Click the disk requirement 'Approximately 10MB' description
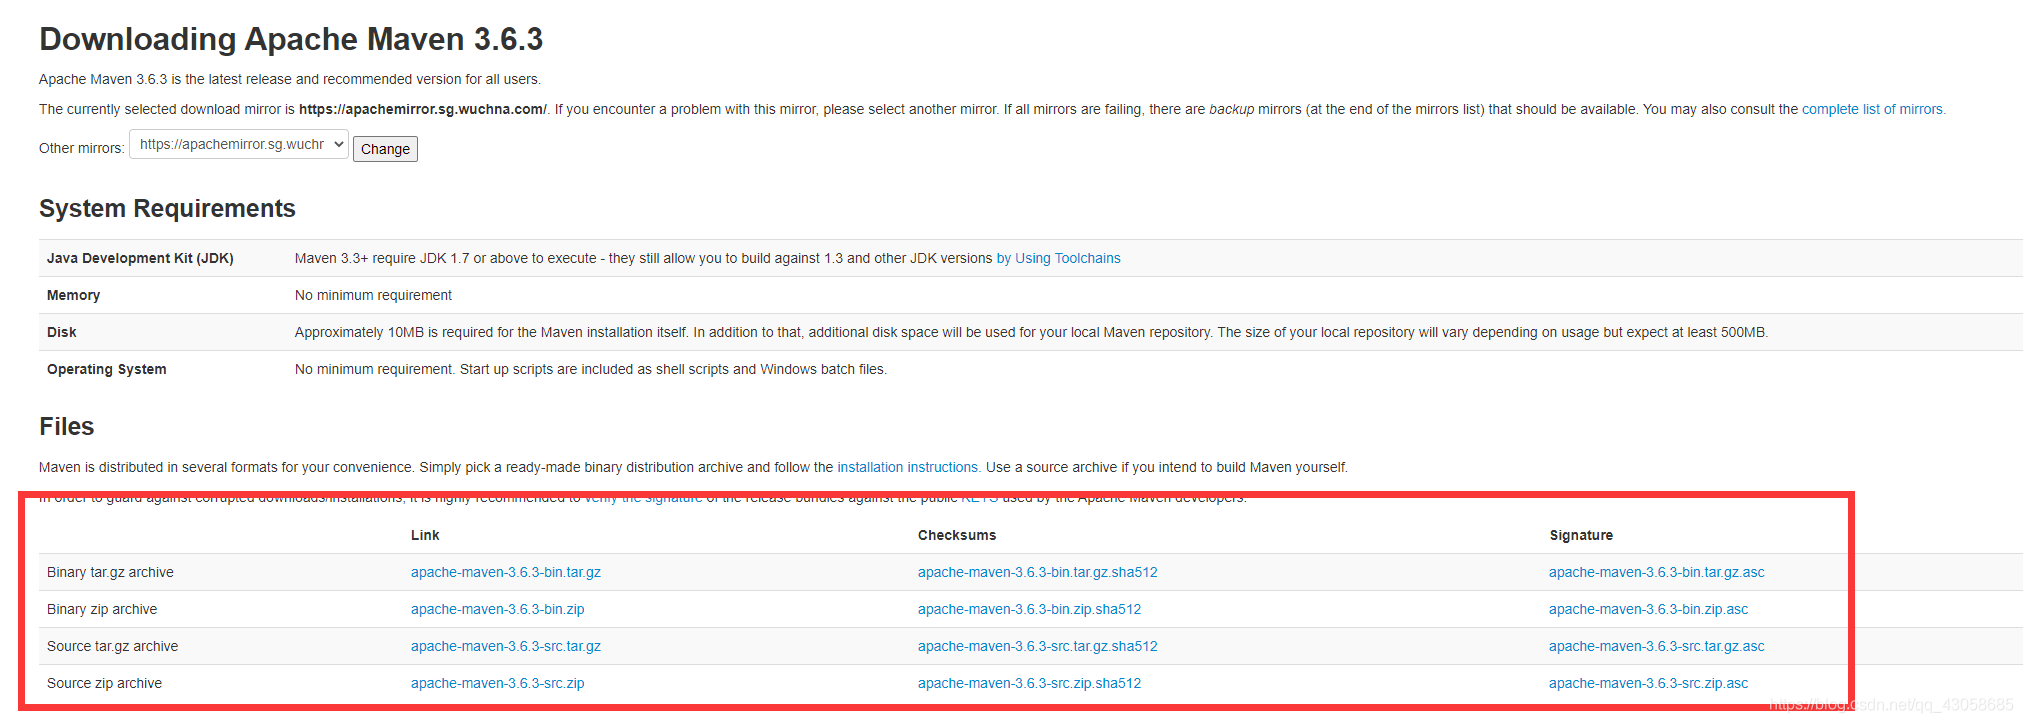The height and width of the screenshot is (723, 2023). [x=1031, y=332]
